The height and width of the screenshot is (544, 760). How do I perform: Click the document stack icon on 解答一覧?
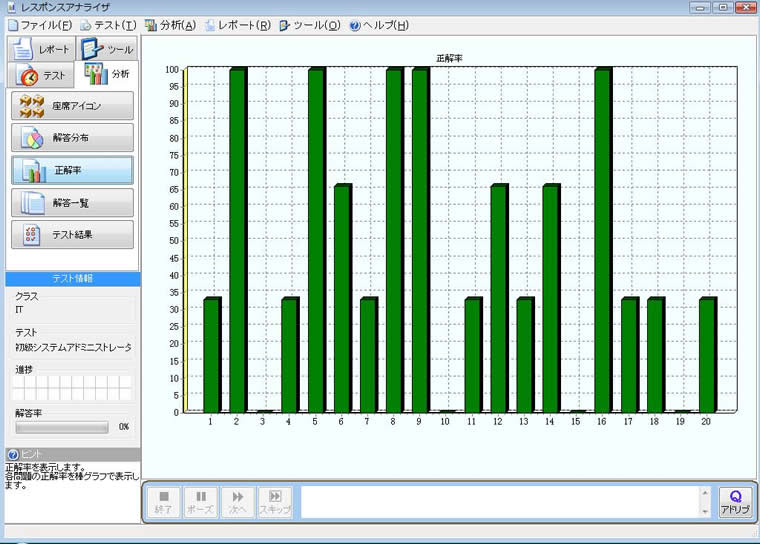tap(32, 203)
